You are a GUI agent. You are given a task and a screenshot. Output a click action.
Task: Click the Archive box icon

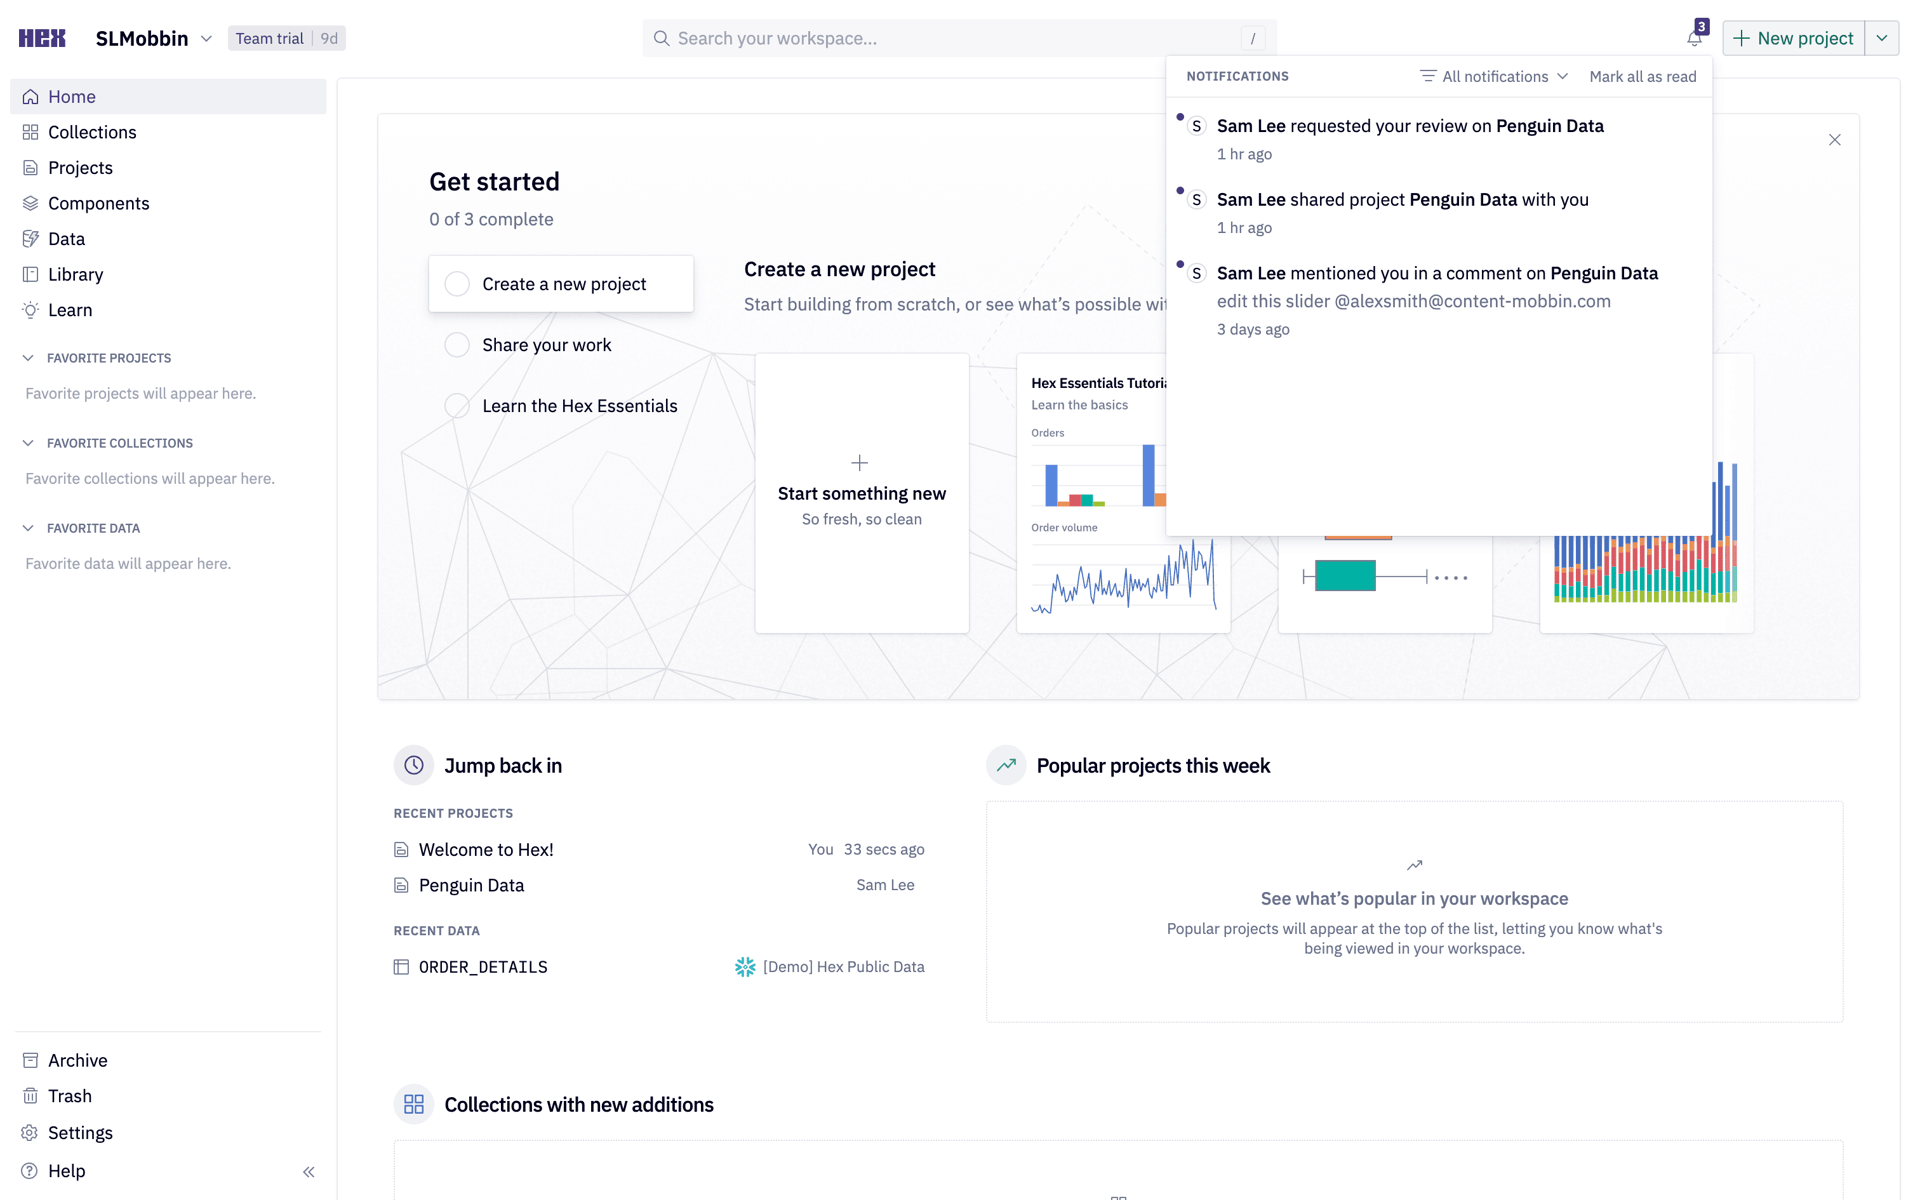(31, 1060)
